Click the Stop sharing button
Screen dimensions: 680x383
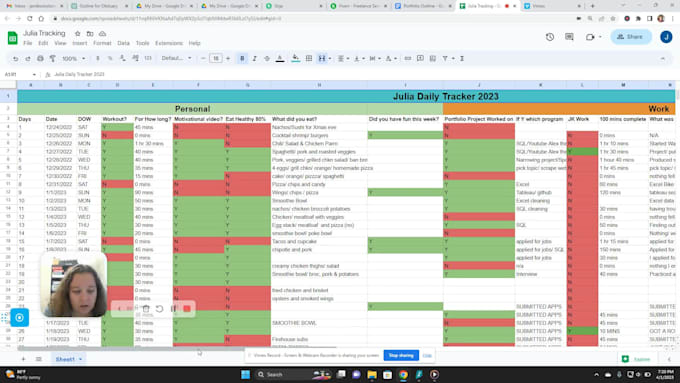click(401, 356)
